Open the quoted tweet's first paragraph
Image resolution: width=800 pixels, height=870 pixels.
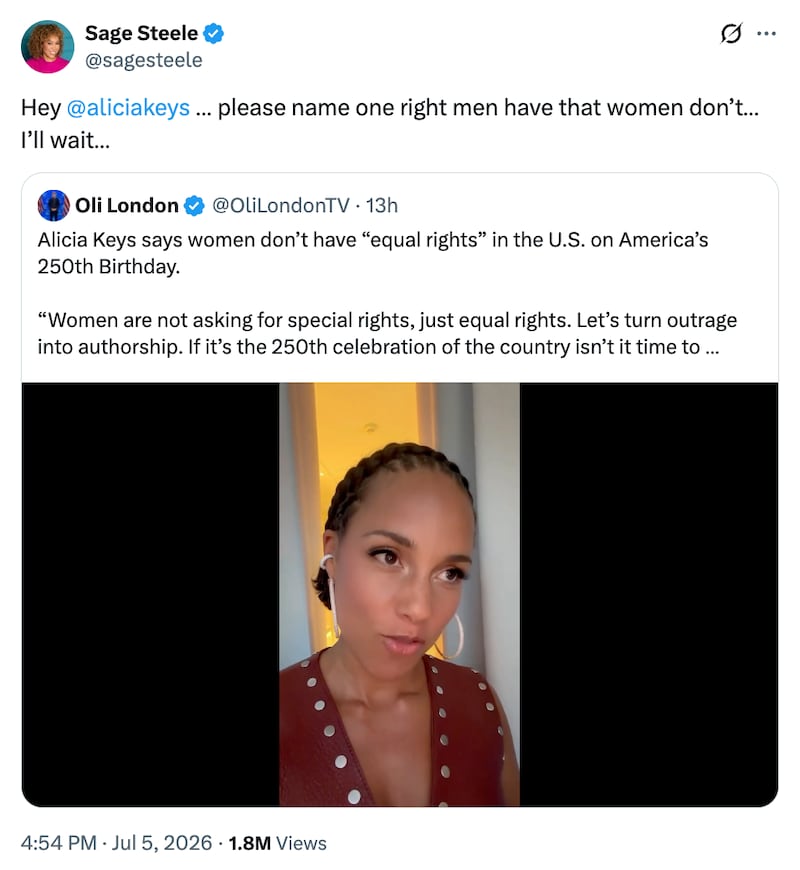tap(373, 253)
